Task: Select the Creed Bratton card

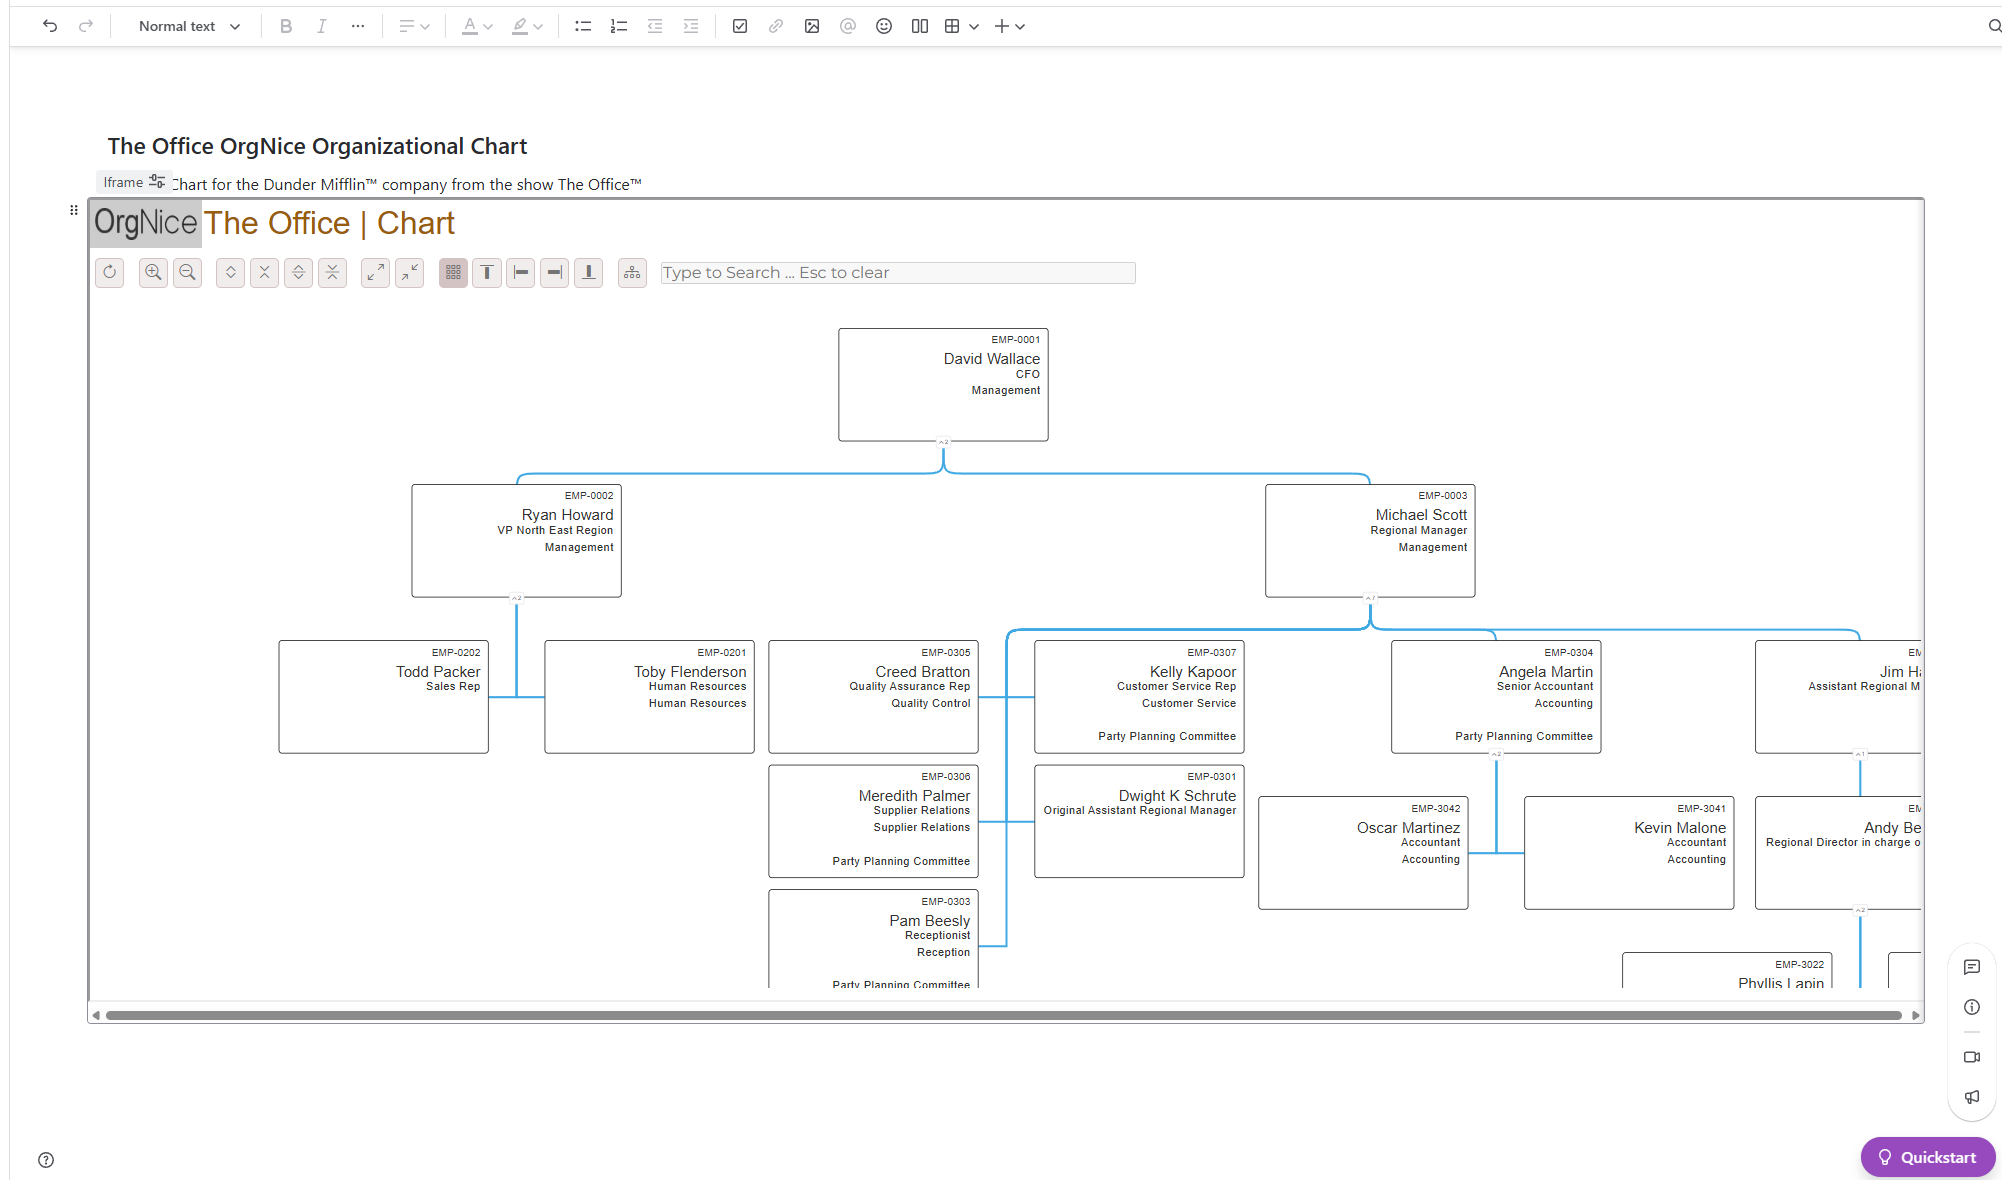Action: [x=874, y=697]
